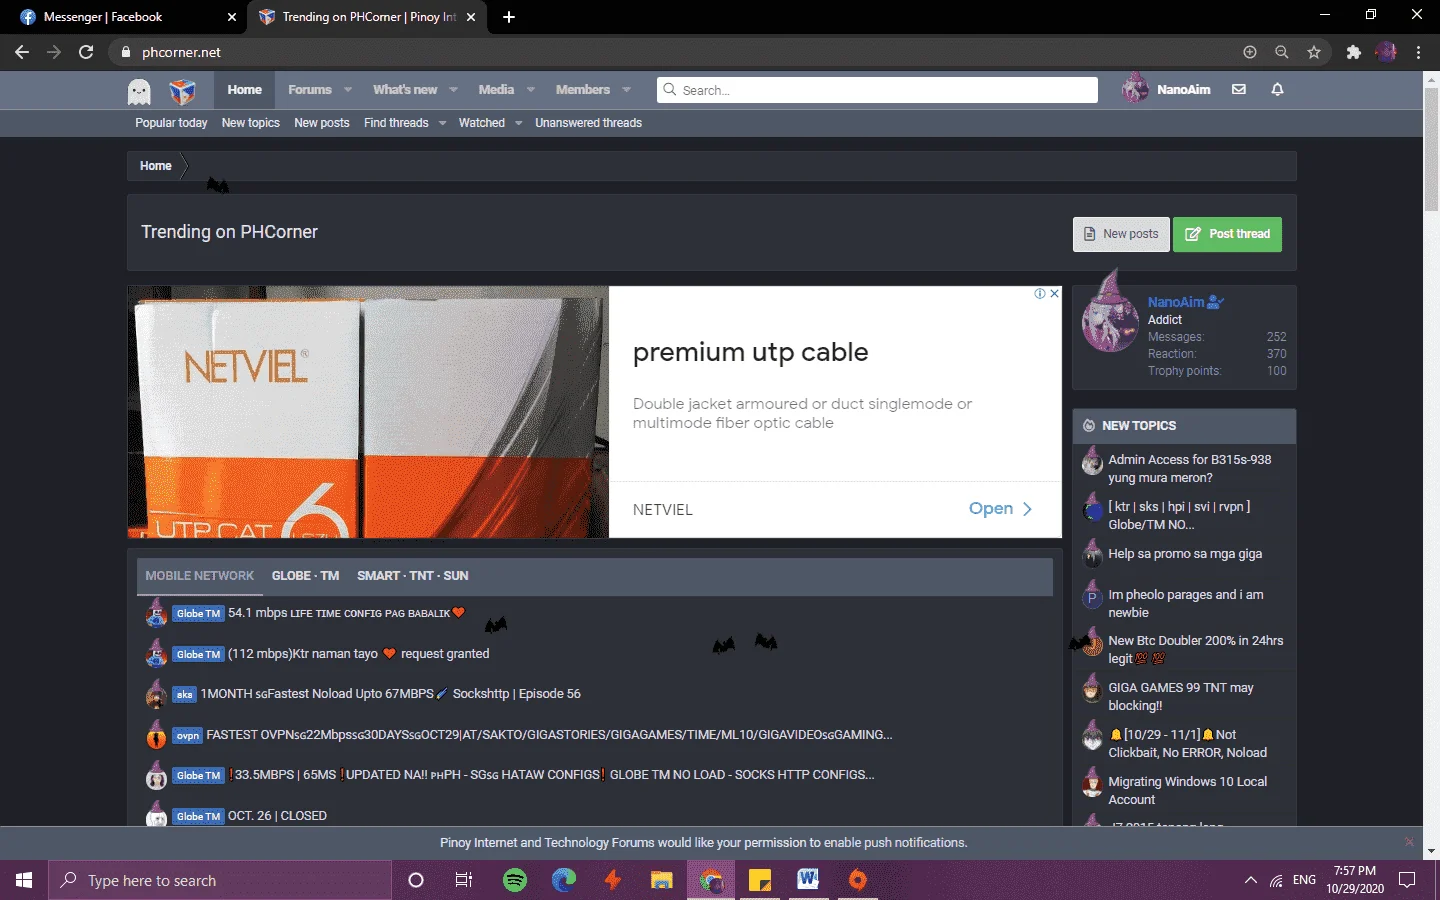Open thread 'Admin Access for B315s-938'
The height and width of the screenshot is (900, 1440).
click(1189, 469)
